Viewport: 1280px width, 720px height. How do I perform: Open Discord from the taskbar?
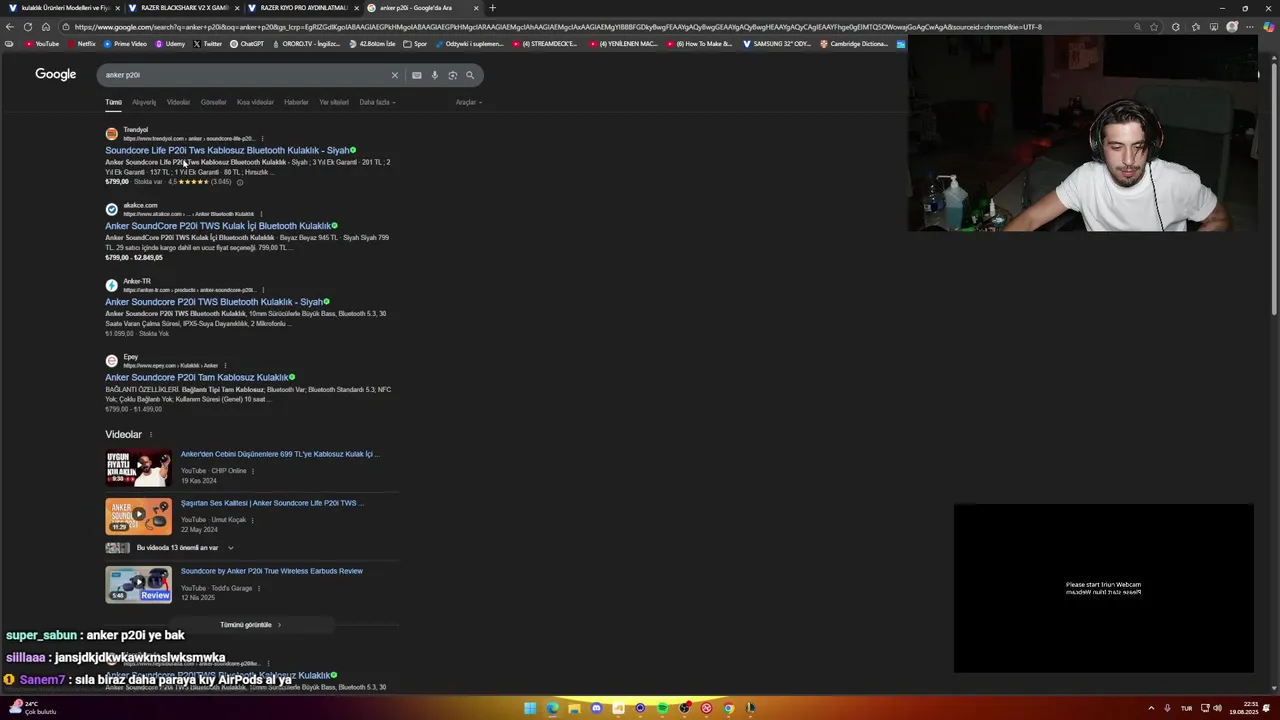click(596, 708)
